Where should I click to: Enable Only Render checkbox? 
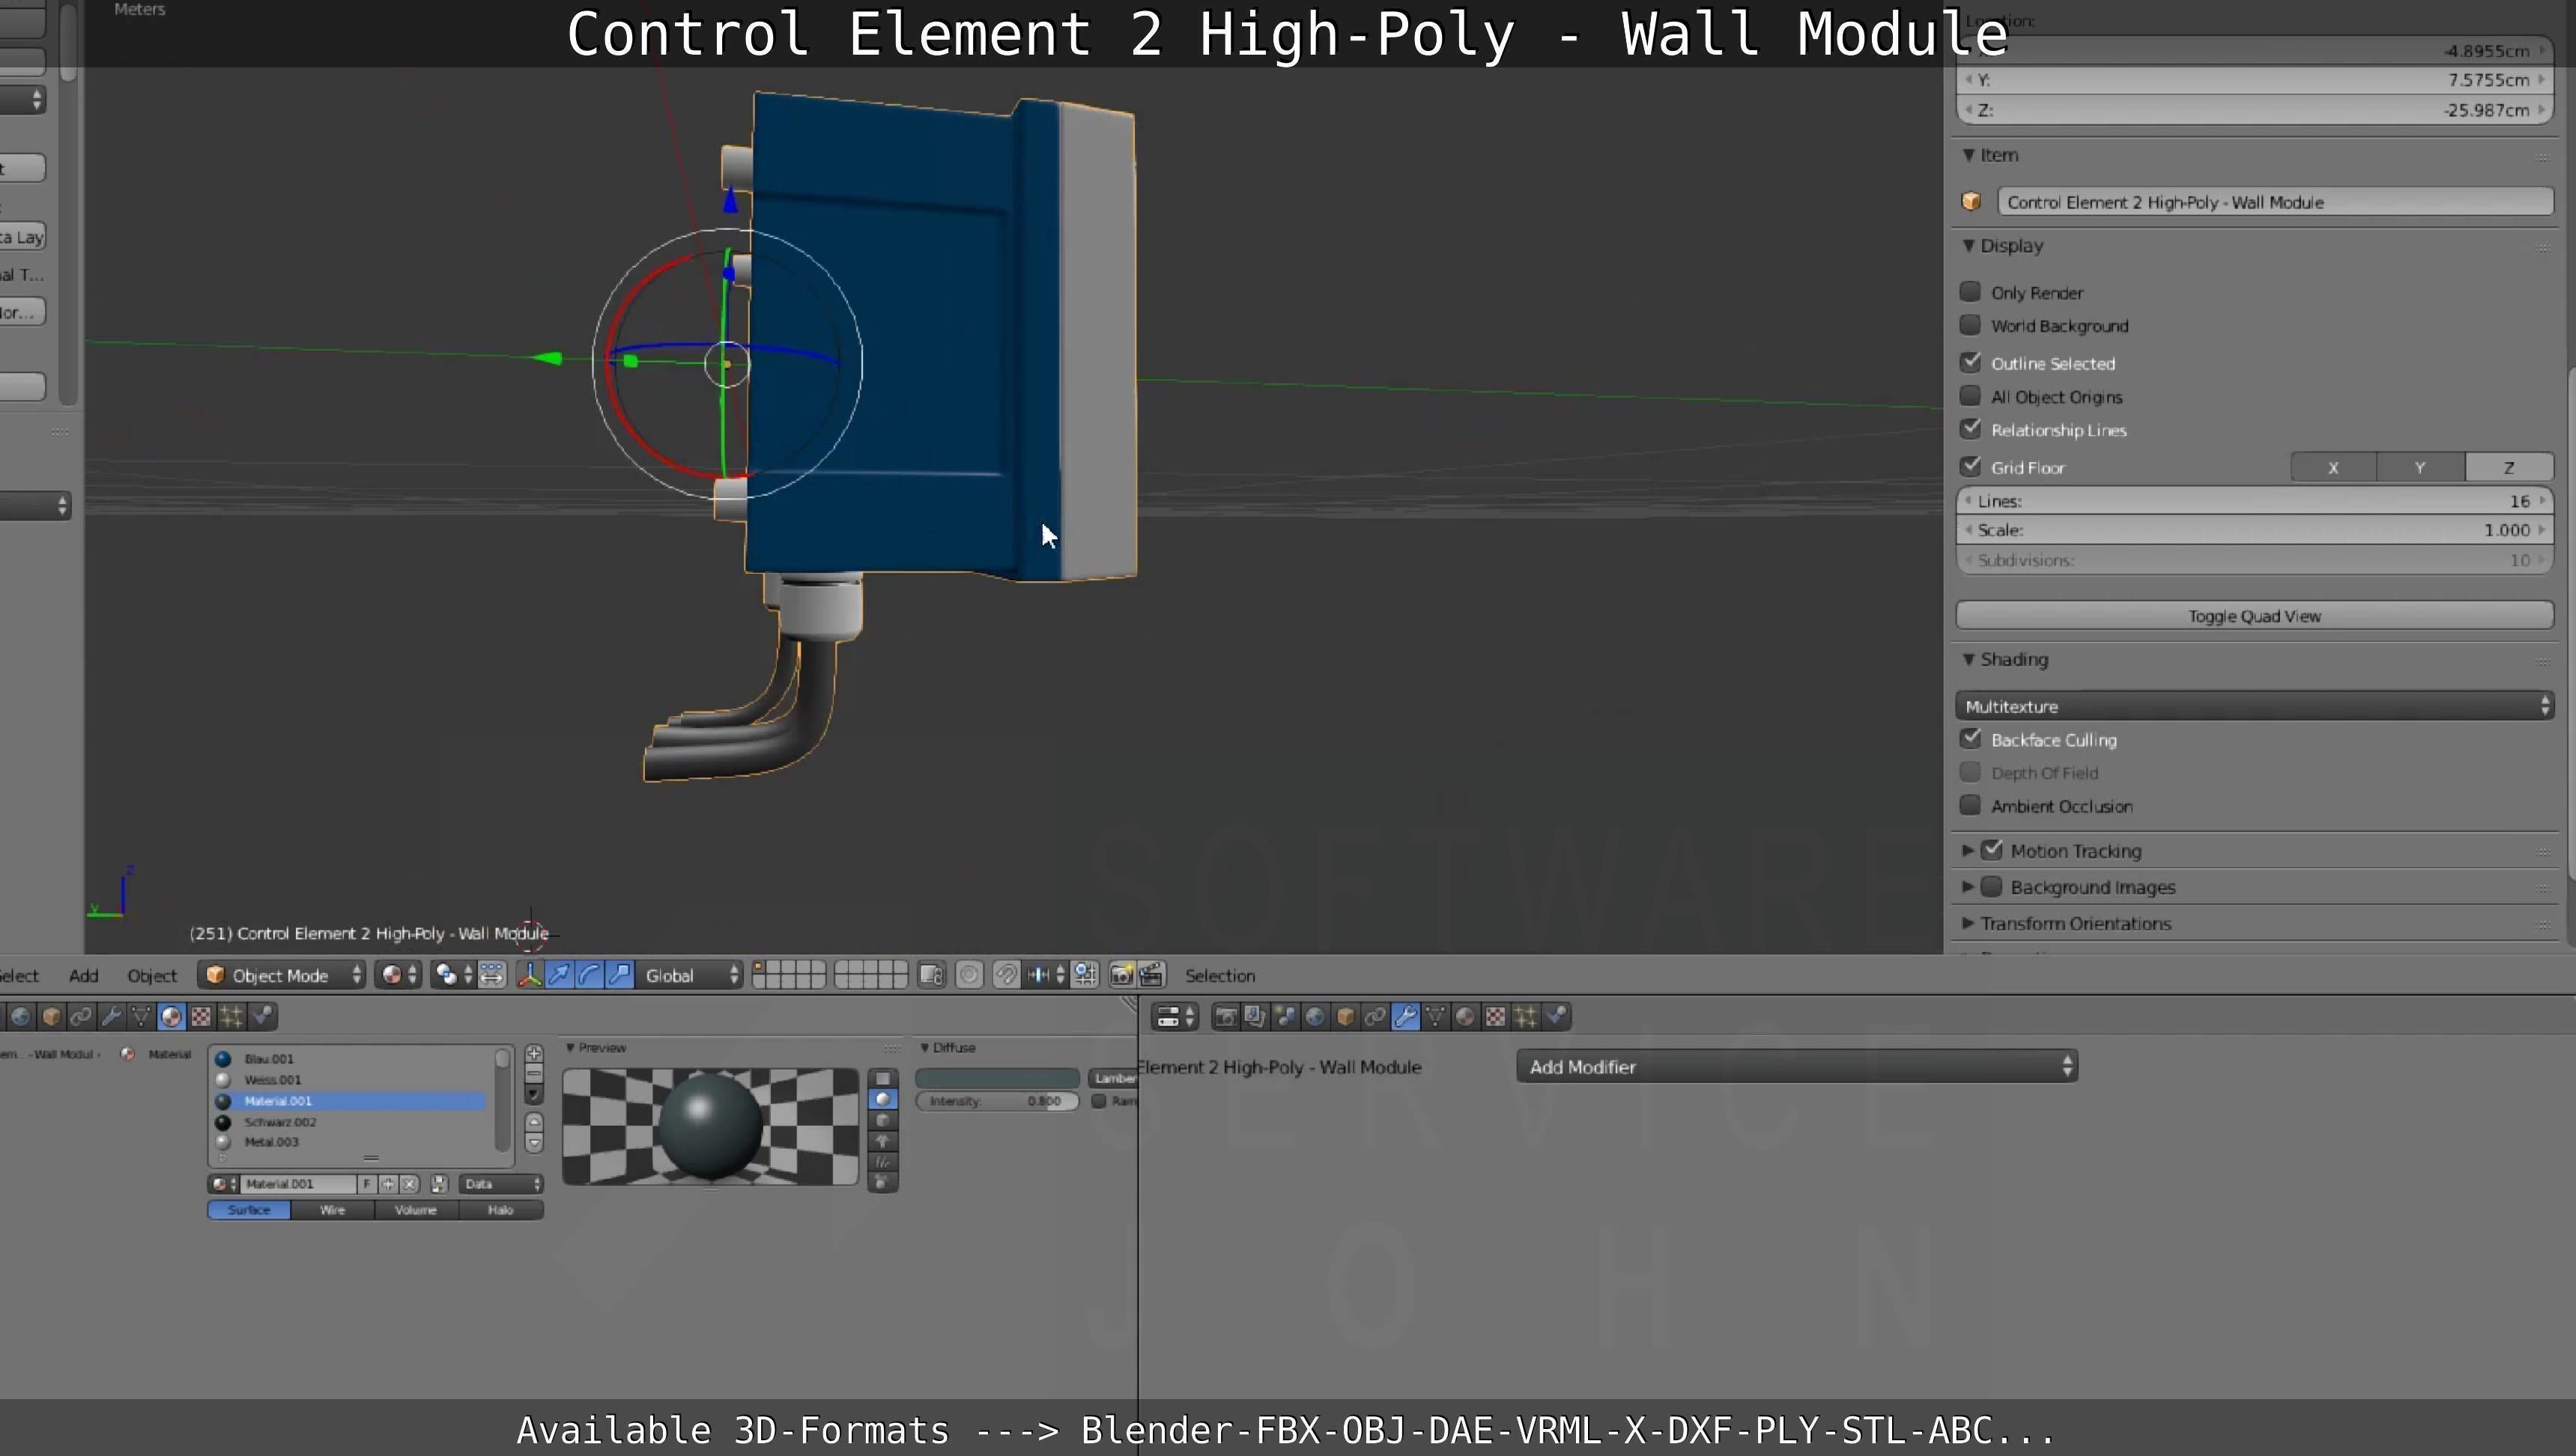(x=1970, y=292)
